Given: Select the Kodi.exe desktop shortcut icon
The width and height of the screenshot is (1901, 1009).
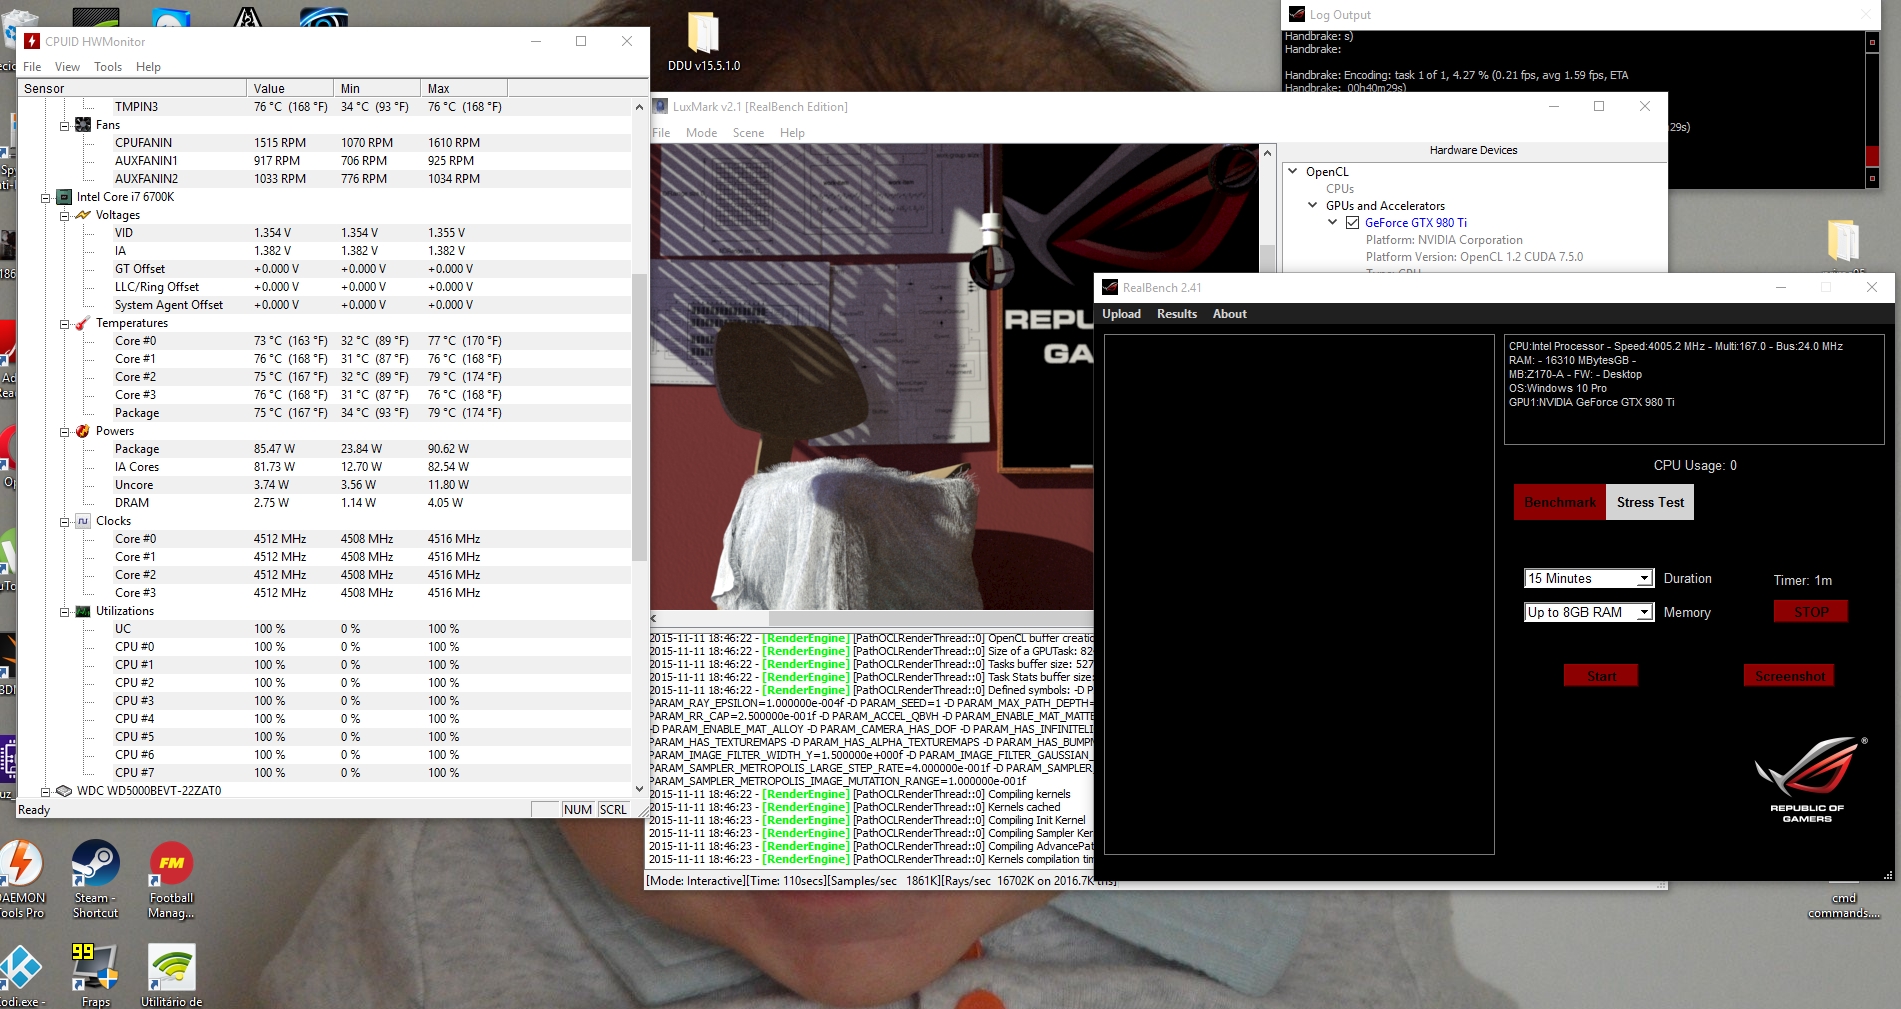Looking at the screenshot, I should [21, 975].
